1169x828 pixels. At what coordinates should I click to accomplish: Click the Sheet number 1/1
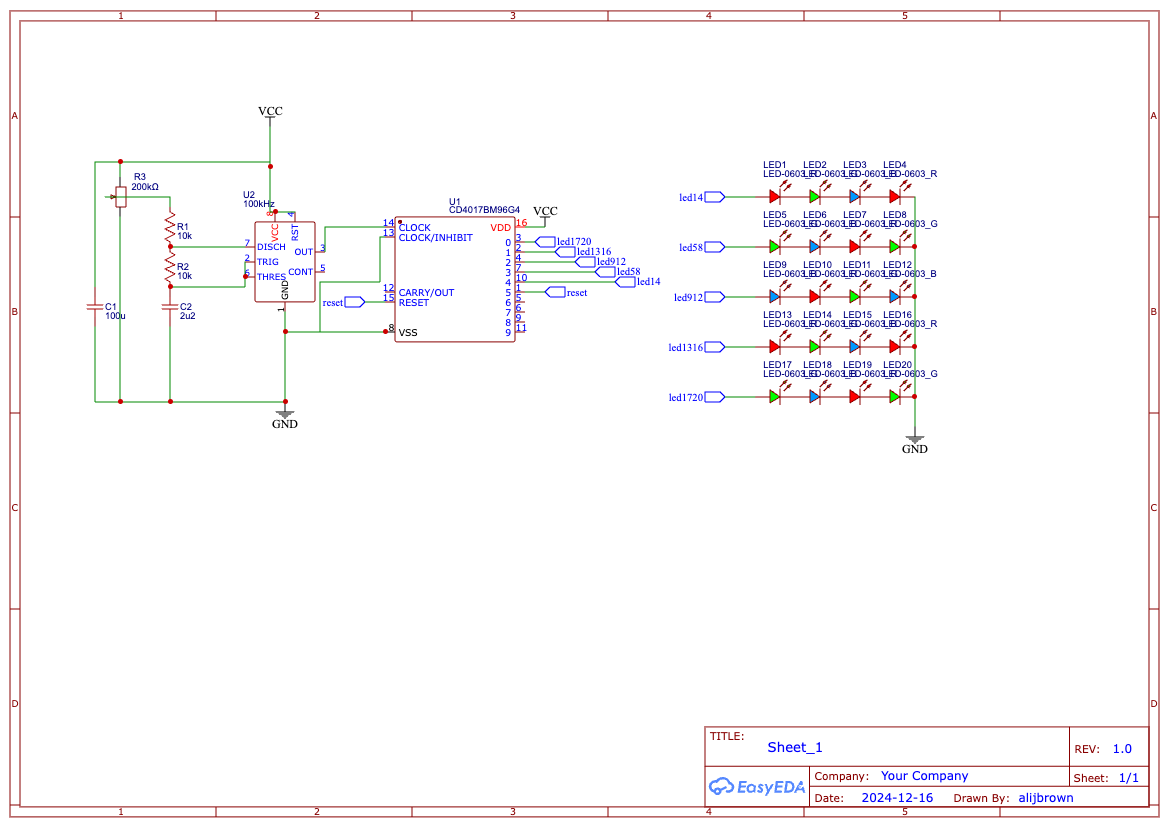tap(1129, 778)
